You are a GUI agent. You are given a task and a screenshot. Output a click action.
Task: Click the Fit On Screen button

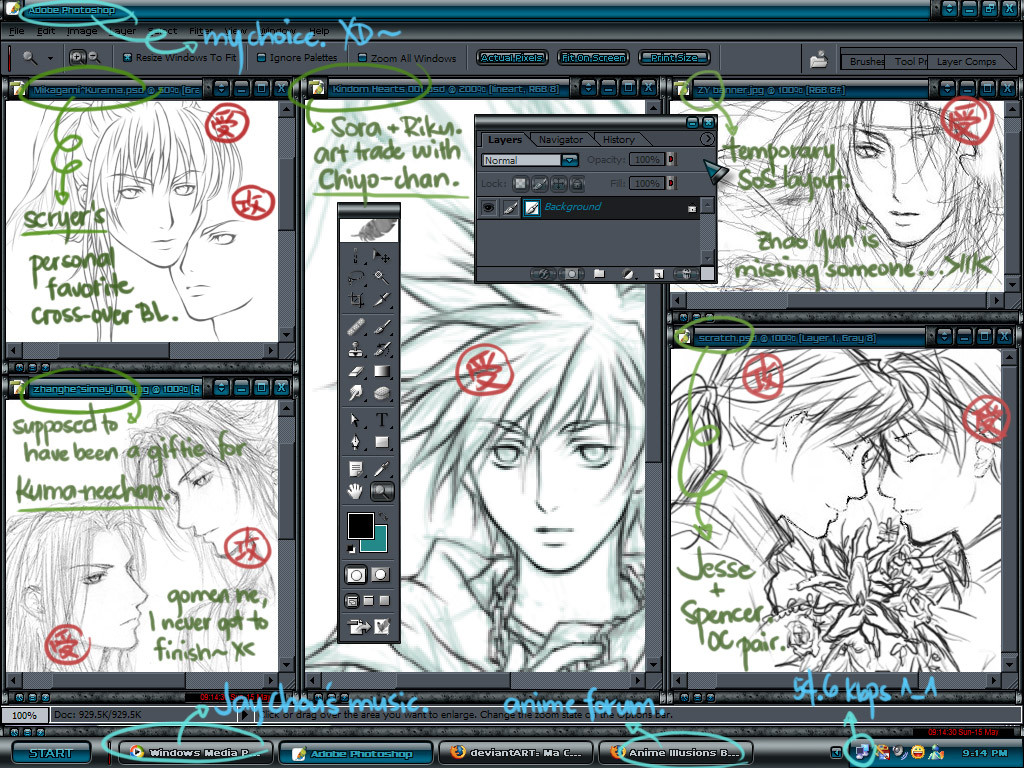pyautogui.click(x=594, y=57)
